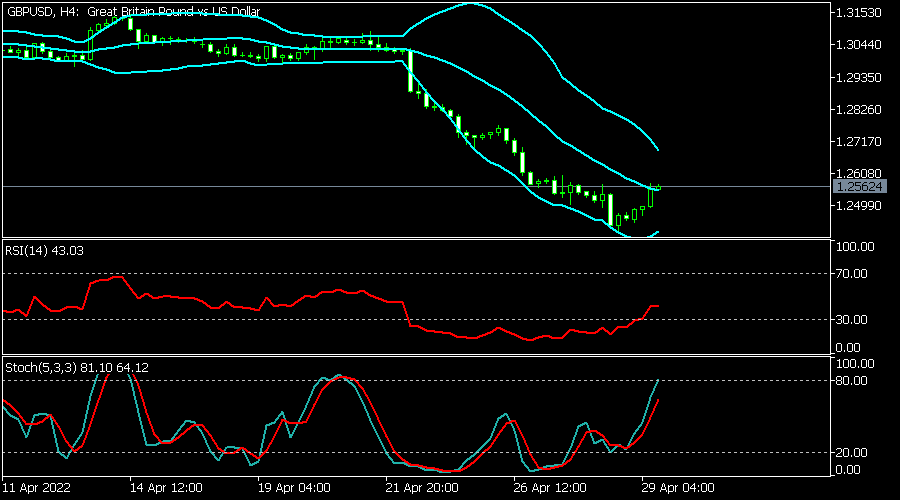Click the 11 Apr 2022 date label
Screen dimensions: 900x500
coord(37,488)
